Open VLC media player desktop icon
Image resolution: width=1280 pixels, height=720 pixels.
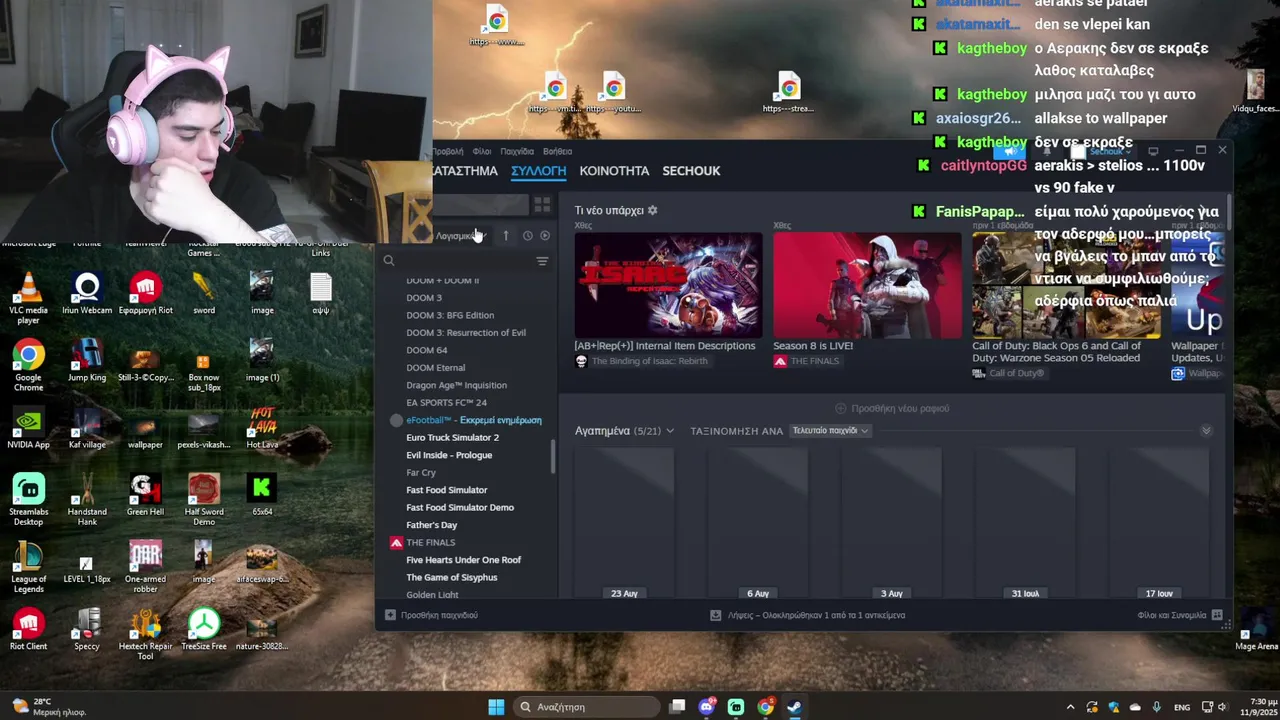[28, 298]
